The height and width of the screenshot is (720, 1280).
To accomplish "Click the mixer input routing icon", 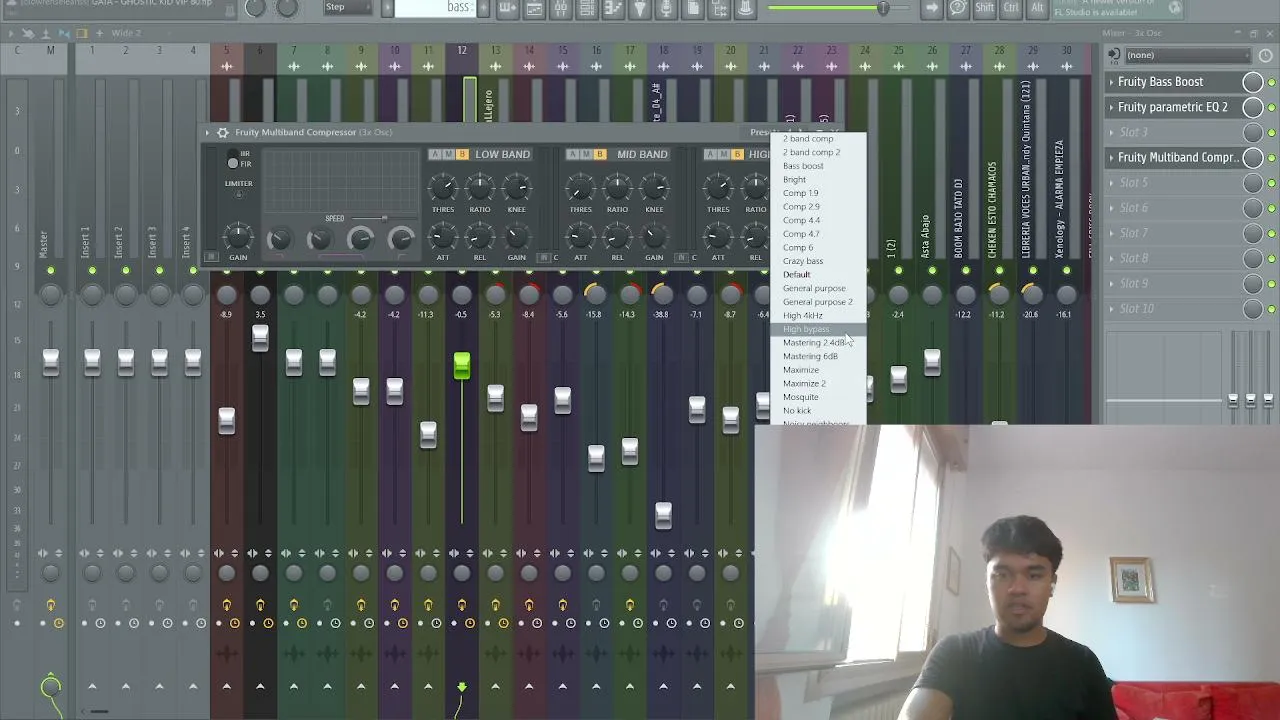I will [1115, 55].
